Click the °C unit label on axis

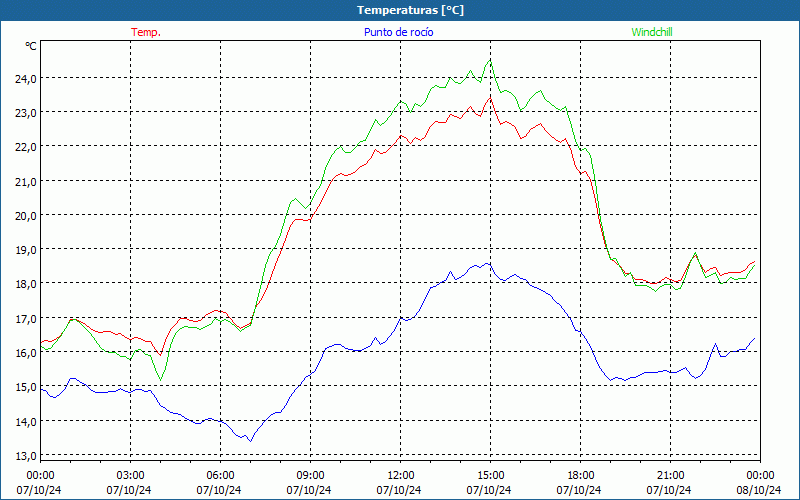(x=31, y=46)
